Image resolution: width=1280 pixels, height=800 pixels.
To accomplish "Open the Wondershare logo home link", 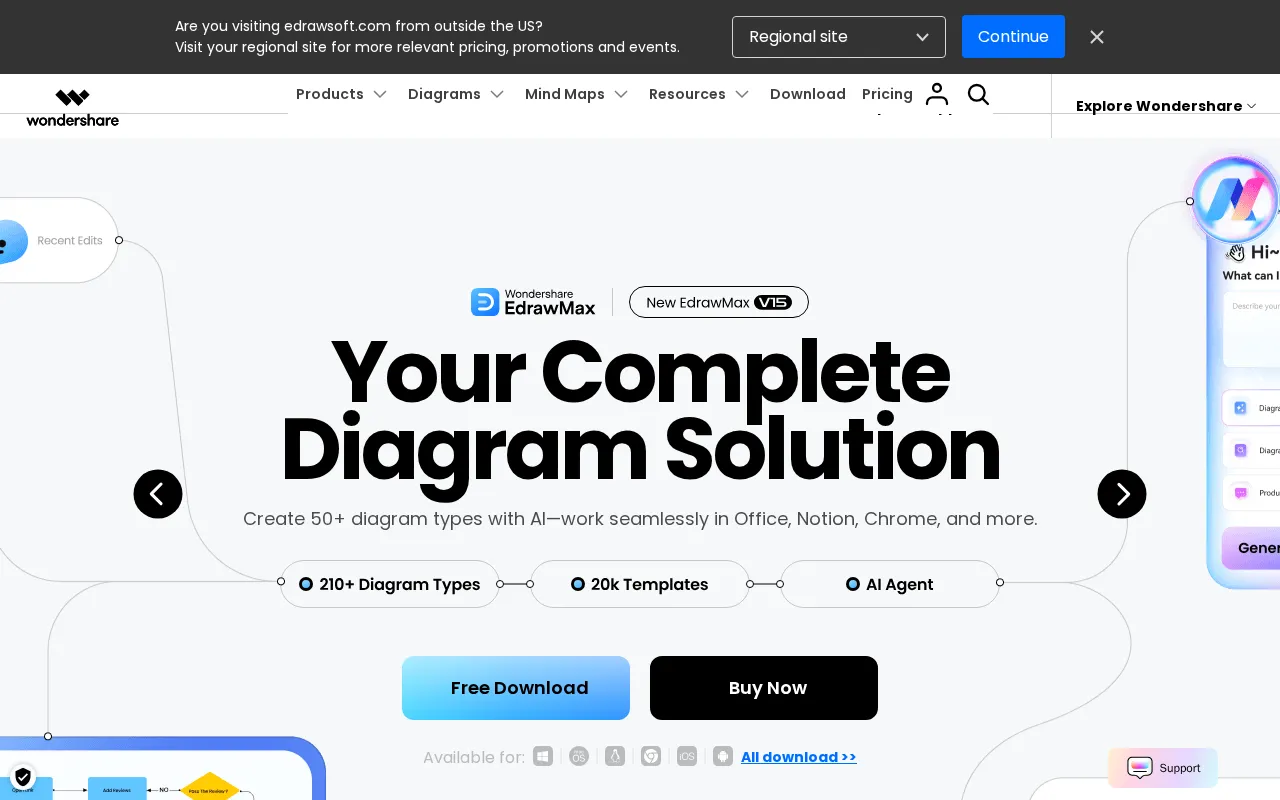I will click(x=72, y=108).
